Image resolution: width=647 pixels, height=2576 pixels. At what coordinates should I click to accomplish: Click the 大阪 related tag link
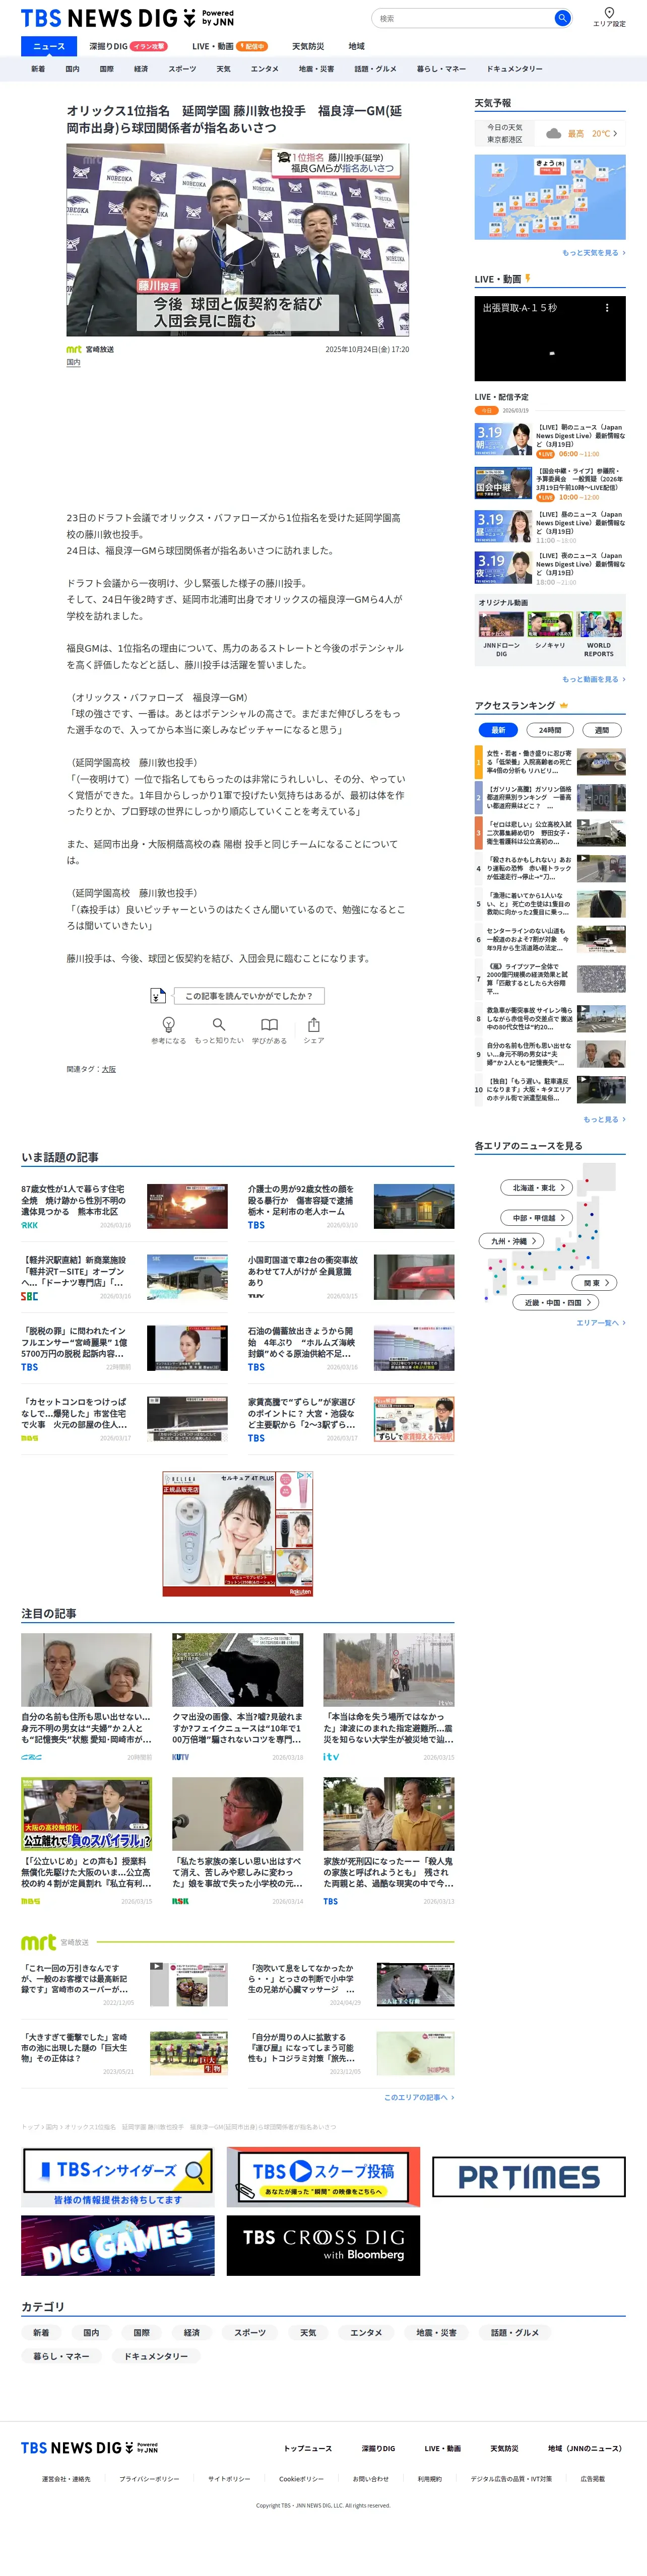(109, 1069)
